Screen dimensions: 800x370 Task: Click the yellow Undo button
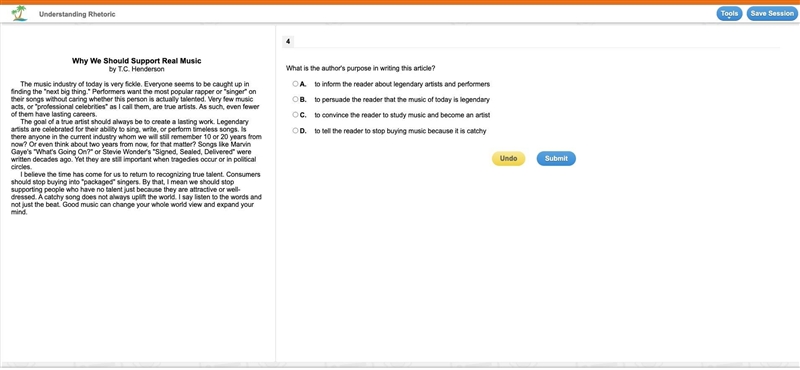pyautogui.click(x=508, y=159)
